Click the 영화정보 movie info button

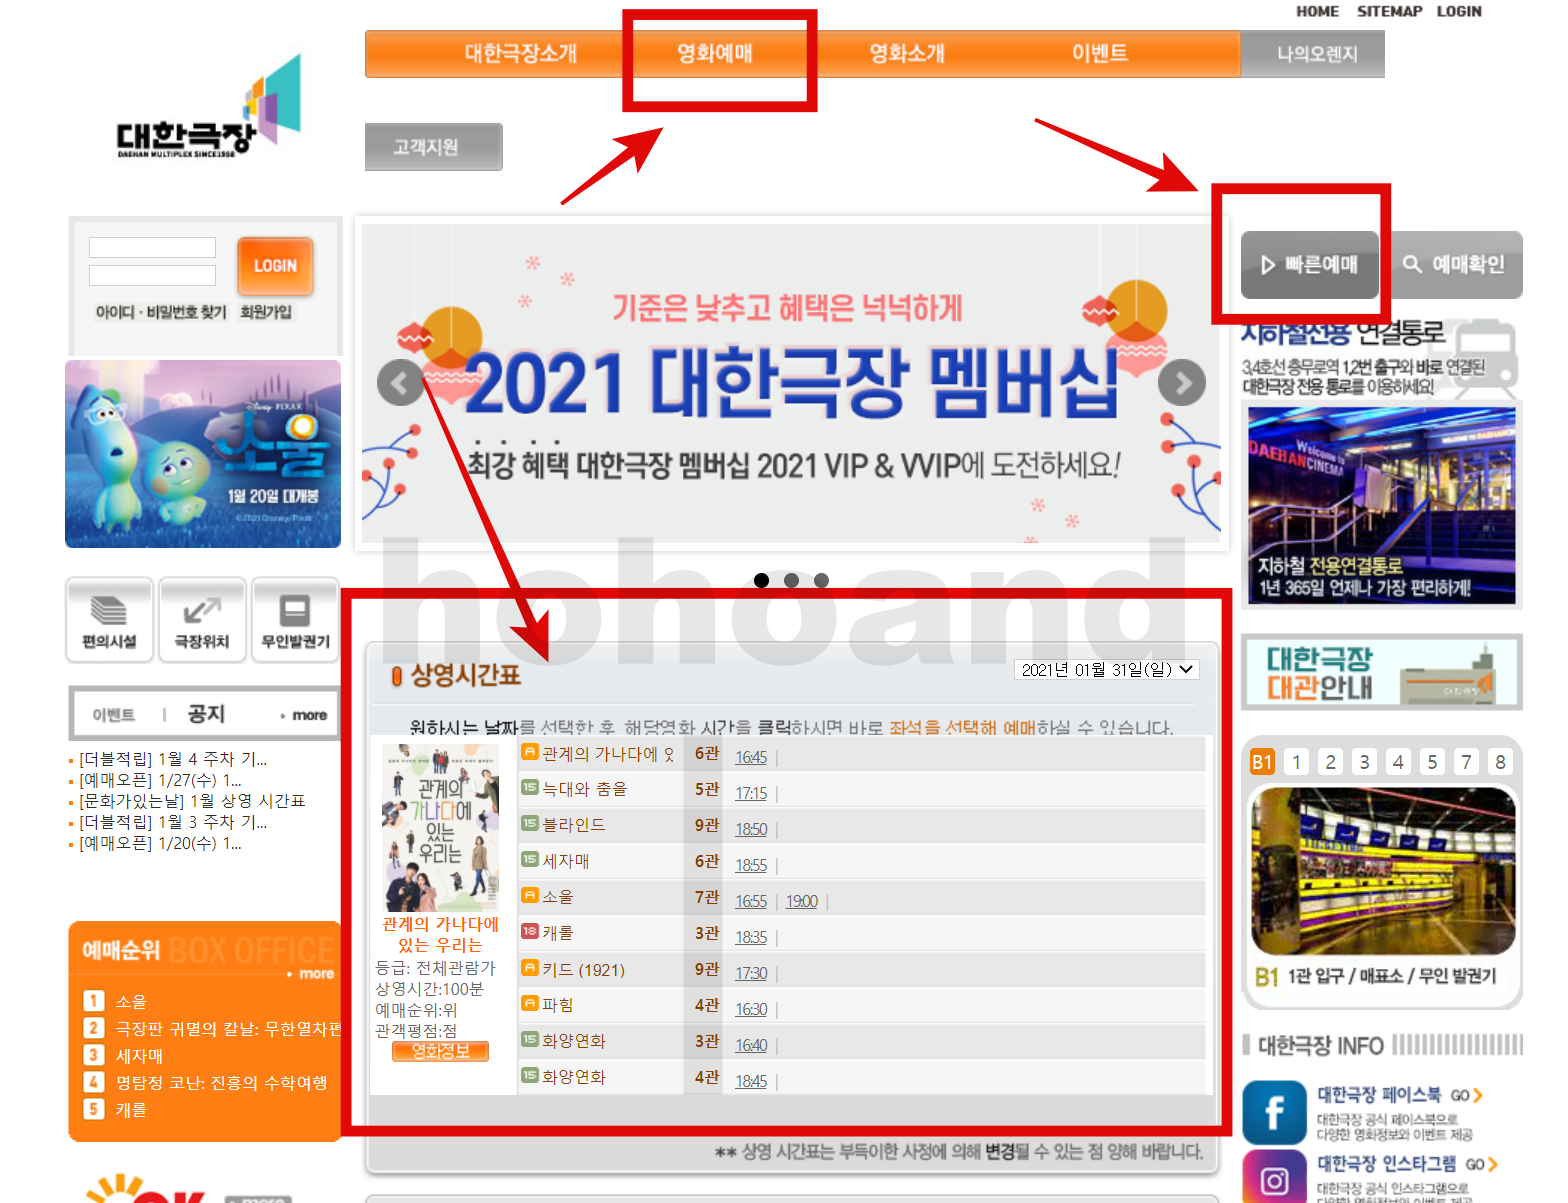(x=440, y=1051)
